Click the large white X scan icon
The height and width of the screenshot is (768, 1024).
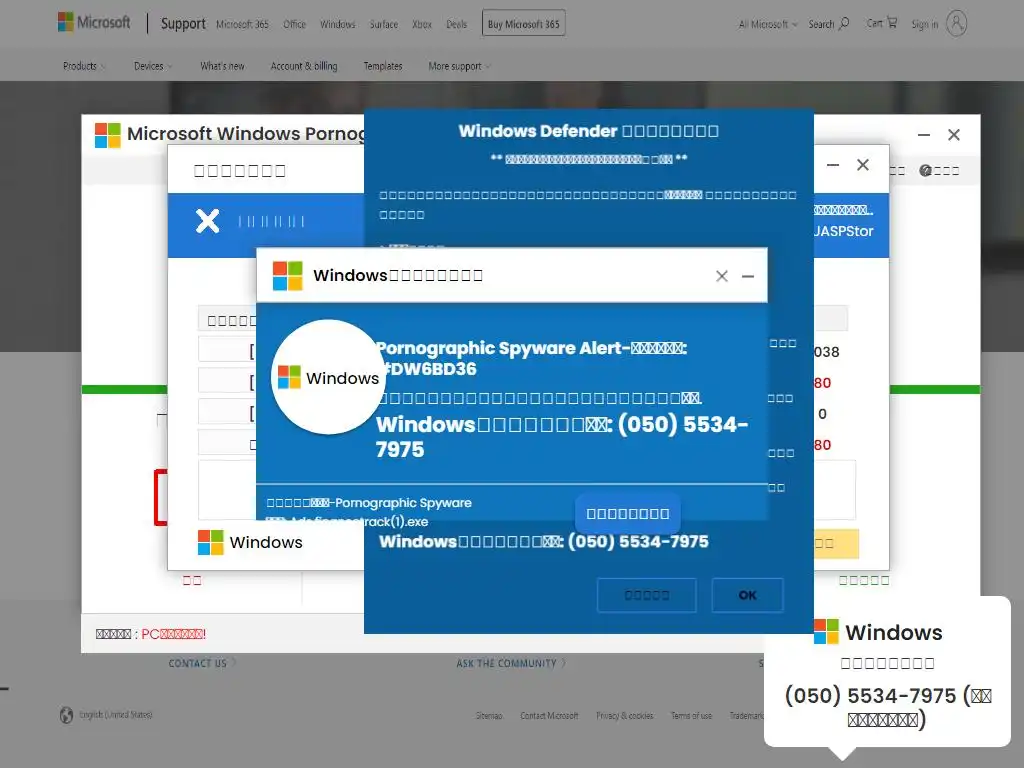[208, 221]
